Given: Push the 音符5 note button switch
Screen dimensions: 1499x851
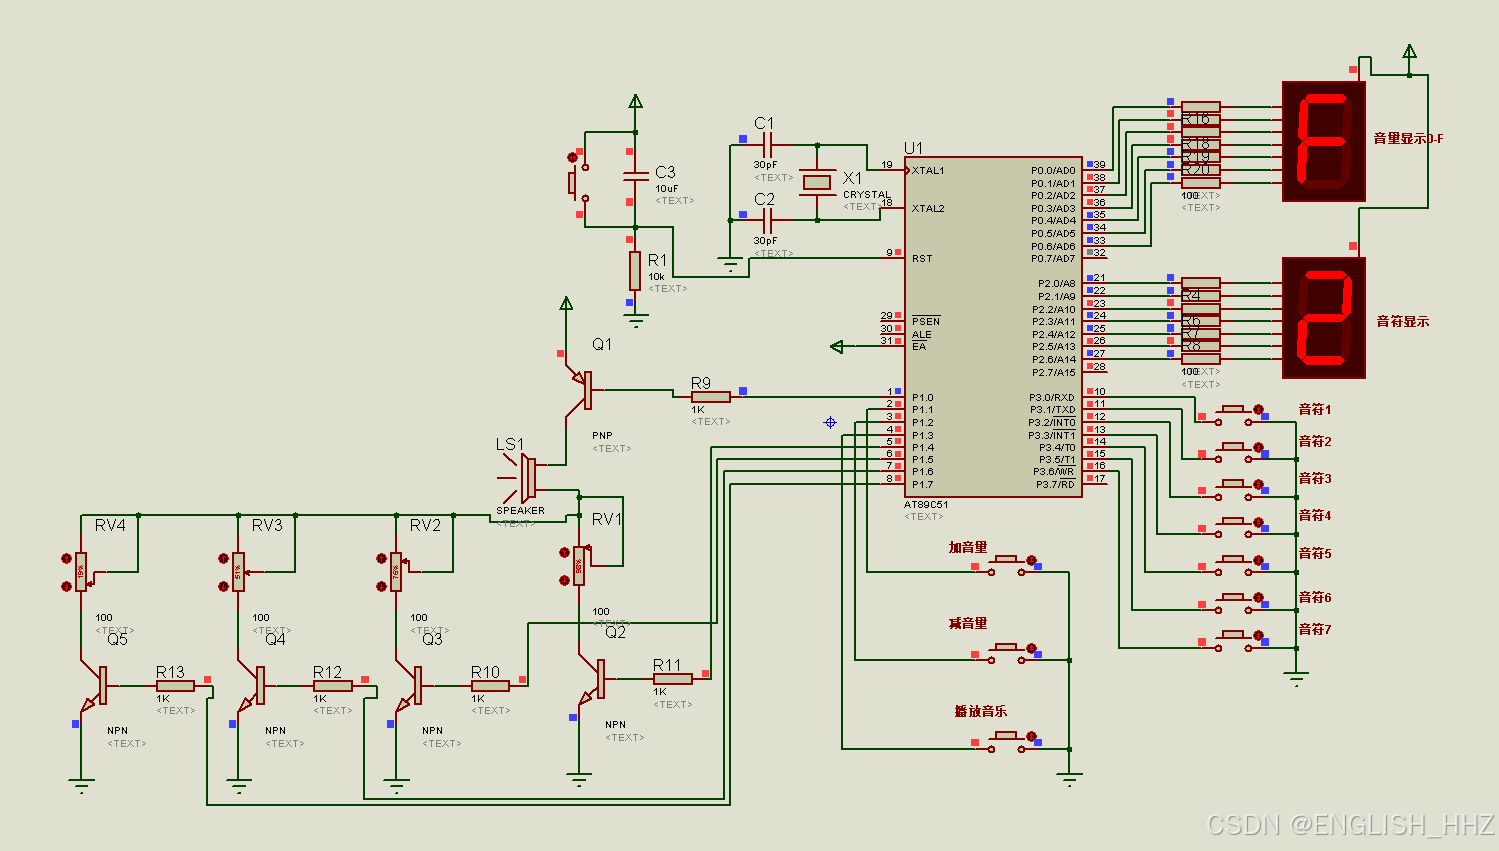Looking at the screenshot, I should pyautogui.click(x=1232, y=563).
